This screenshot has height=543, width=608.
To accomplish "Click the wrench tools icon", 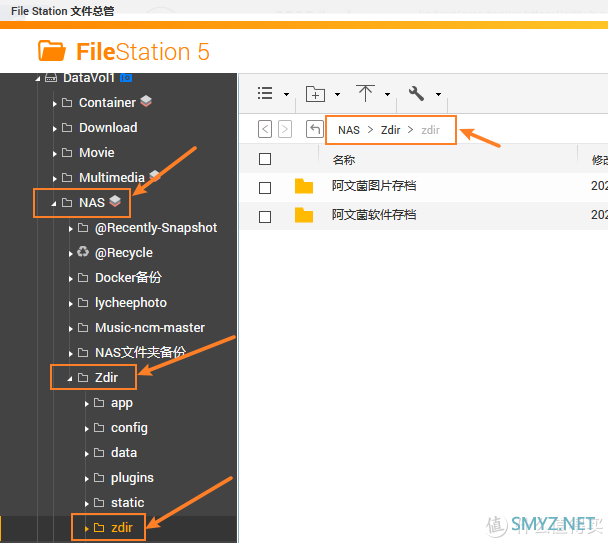I will (416, 93).
